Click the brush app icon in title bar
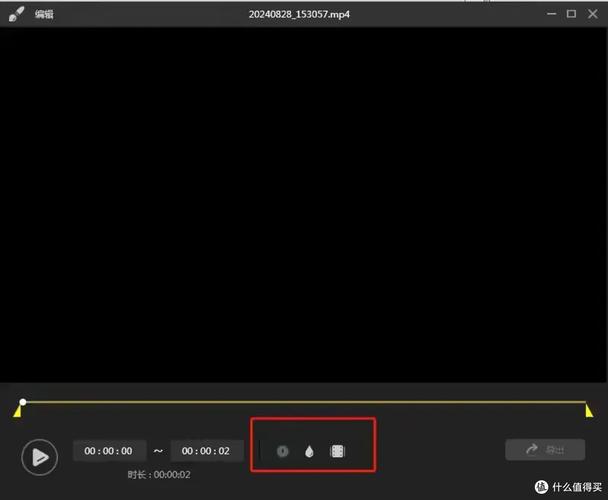This screenshot has height=500, width=608. pyautogui.click(x=17, y=14)
